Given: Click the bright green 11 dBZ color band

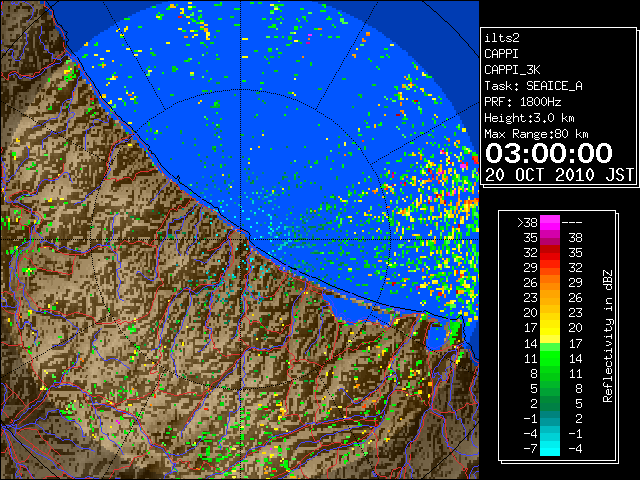Looking at the screenshot, I should [550, 358].
